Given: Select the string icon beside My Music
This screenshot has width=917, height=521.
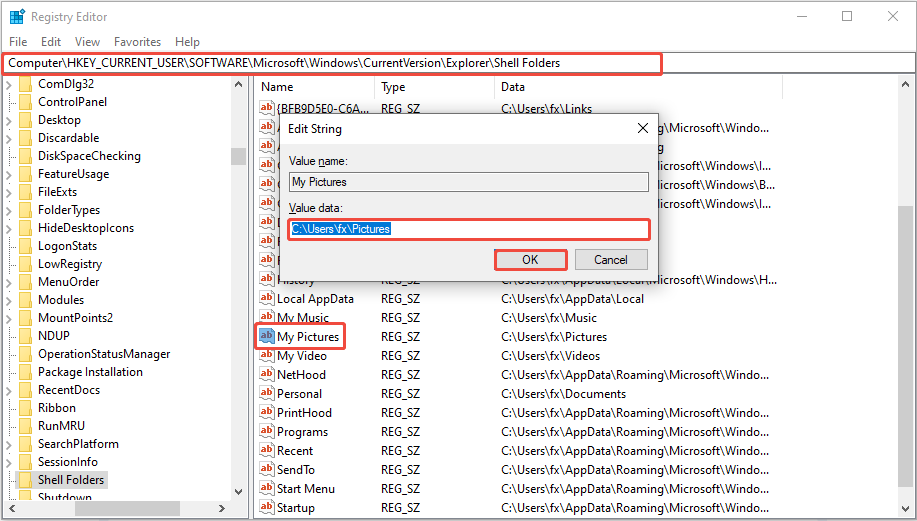Looking at the screenshot, I should (x=267, y=316).
